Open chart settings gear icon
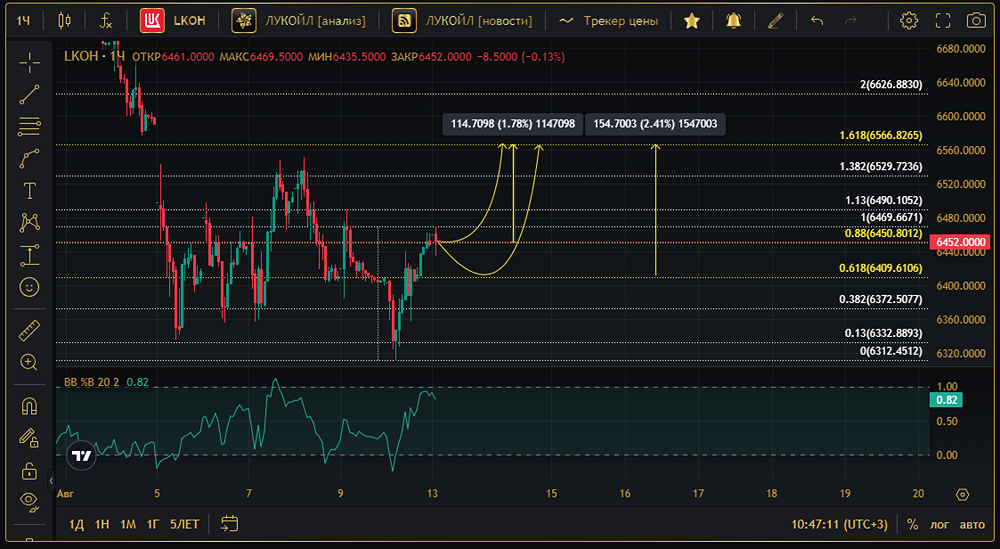 (x=909, y=21)
